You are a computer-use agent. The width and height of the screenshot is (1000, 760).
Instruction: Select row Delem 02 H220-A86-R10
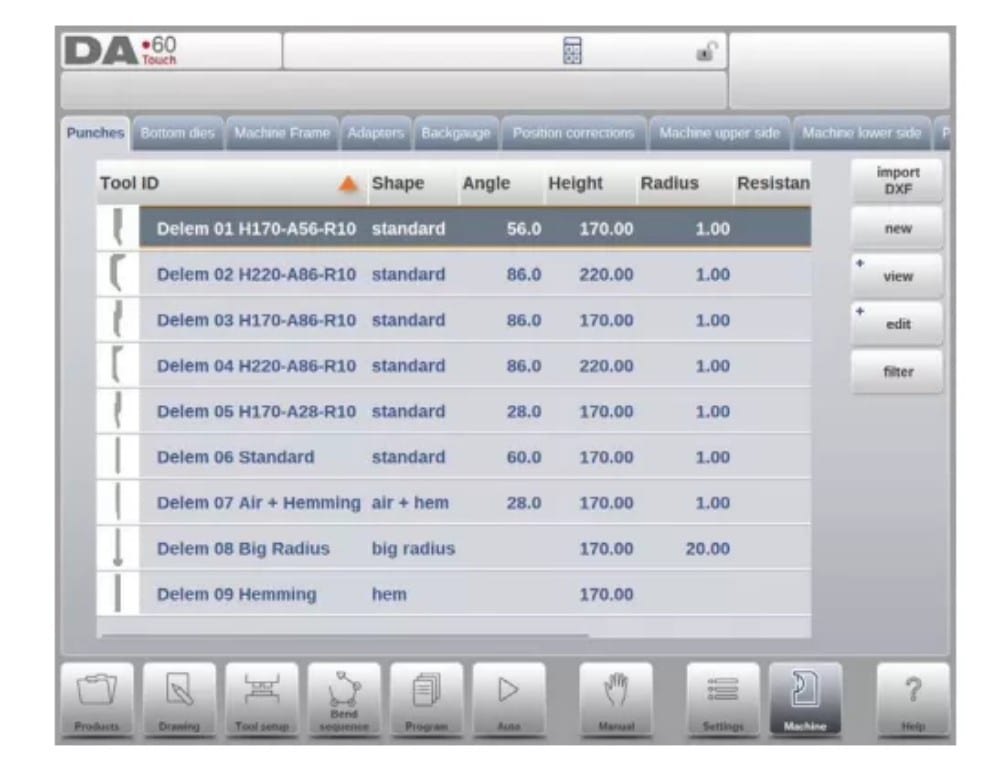point(454,274)
